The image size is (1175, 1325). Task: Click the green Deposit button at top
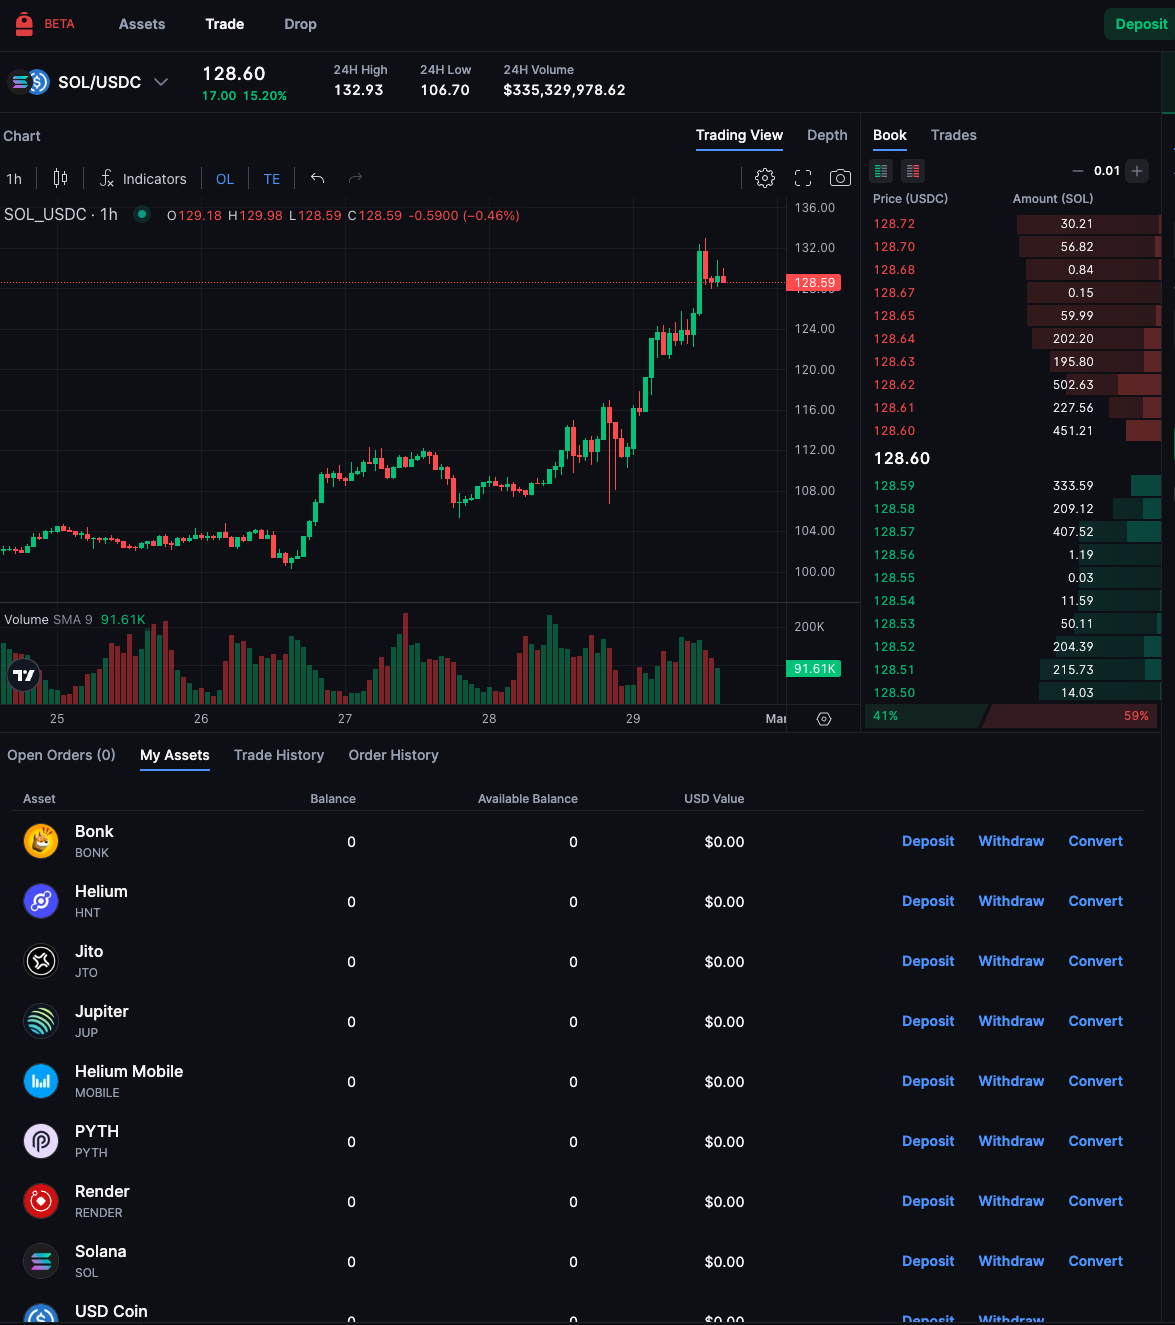tap(1141, 24)
